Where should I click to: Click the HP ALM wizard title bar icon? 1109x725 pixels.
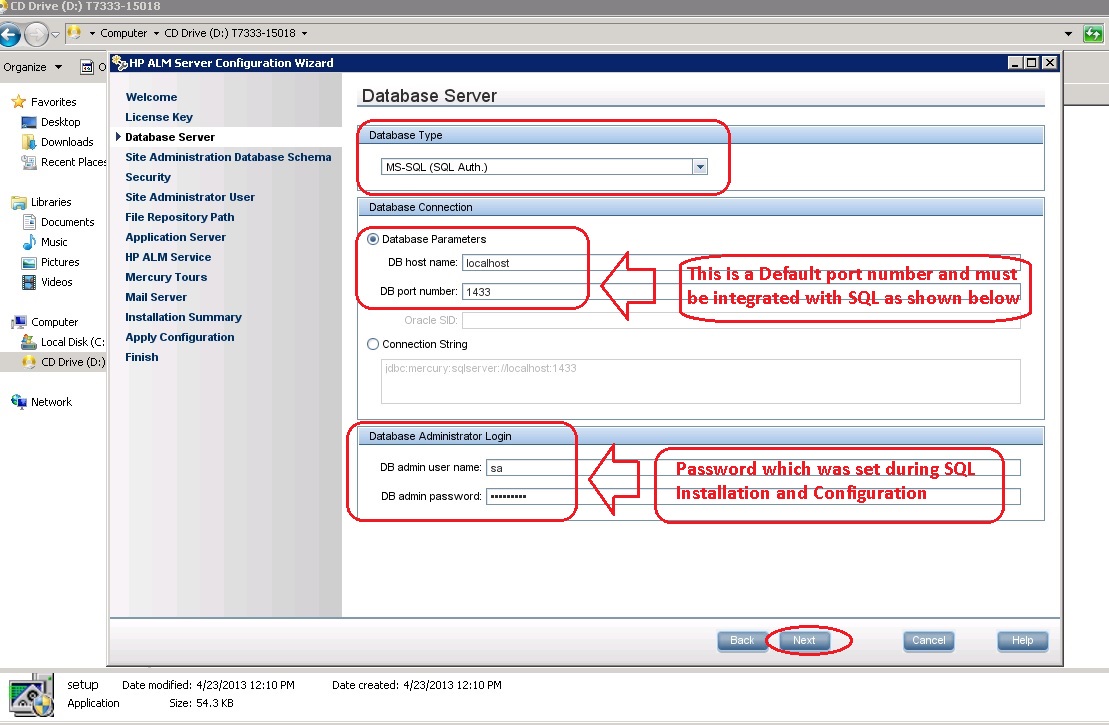(120, 63)
